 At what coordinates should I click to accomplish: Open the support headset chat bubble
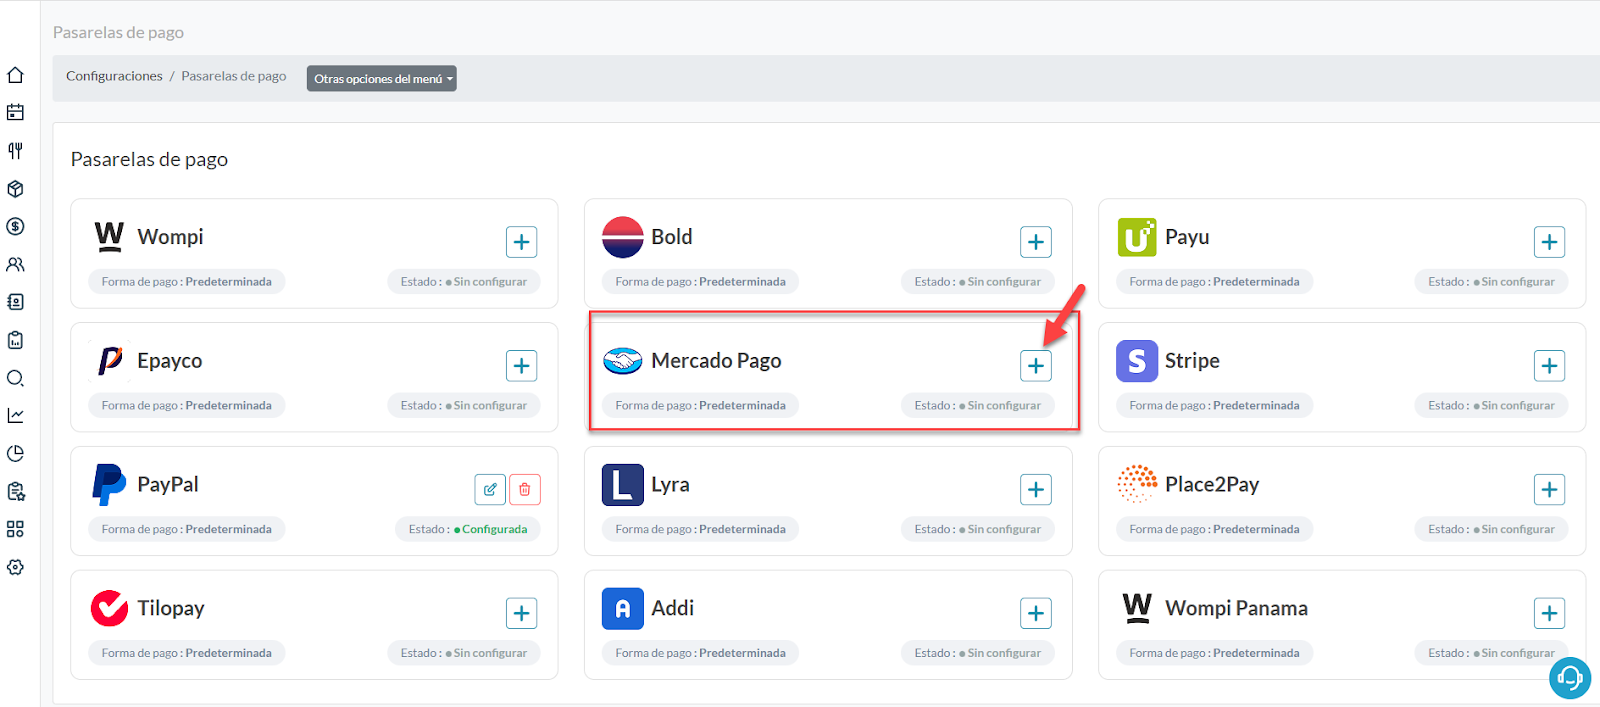1569,678
